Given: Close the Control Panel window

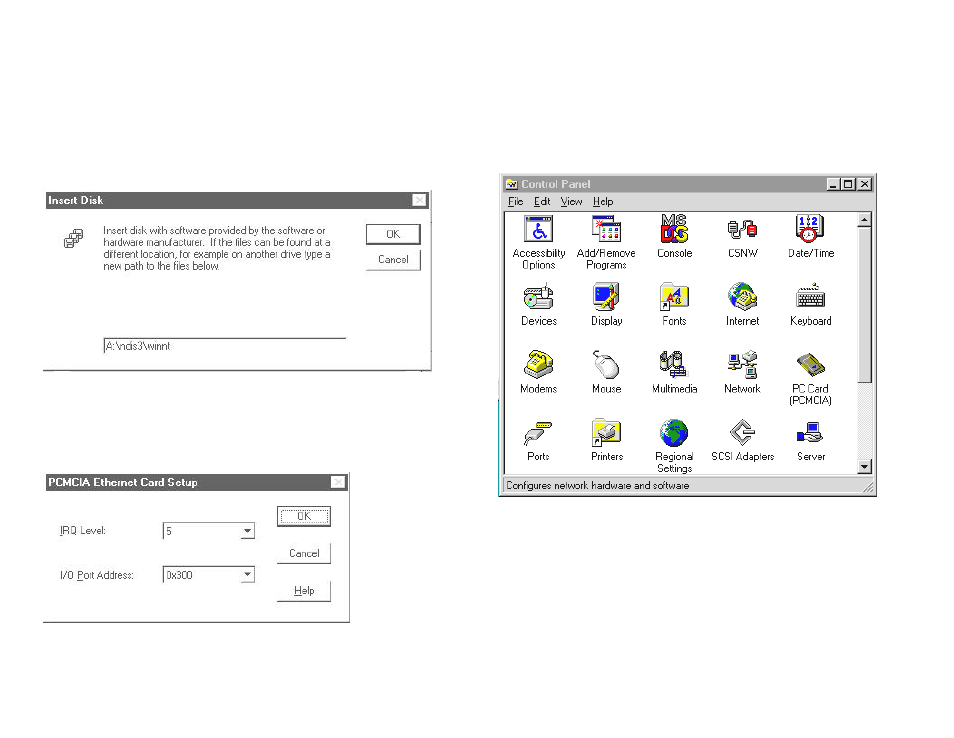Looking at the screenshot, I should click(865, 184).
